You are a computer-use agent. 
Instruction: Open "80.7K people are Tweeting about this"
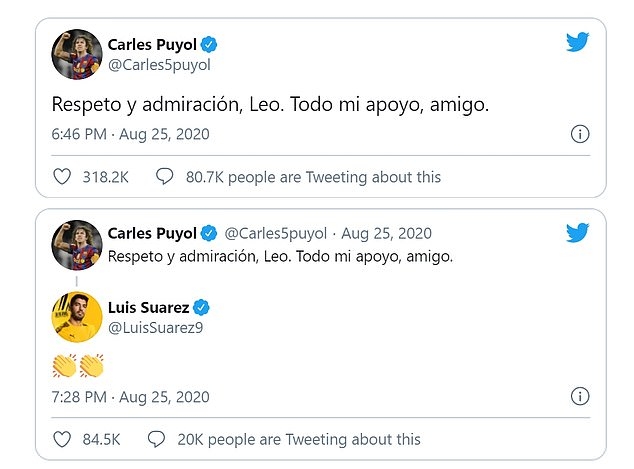[x=313, y=177]
